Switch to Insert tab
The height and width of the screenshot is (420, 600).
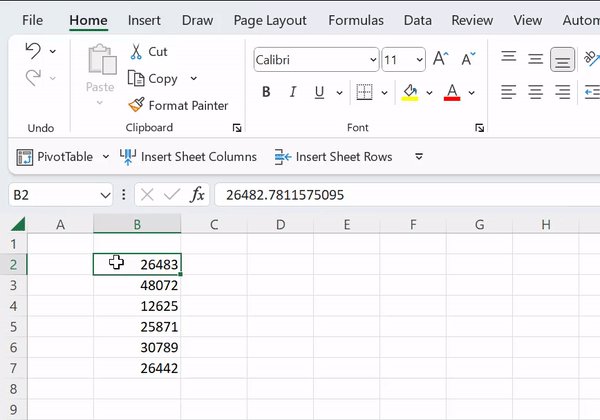(x=144, y=20)
